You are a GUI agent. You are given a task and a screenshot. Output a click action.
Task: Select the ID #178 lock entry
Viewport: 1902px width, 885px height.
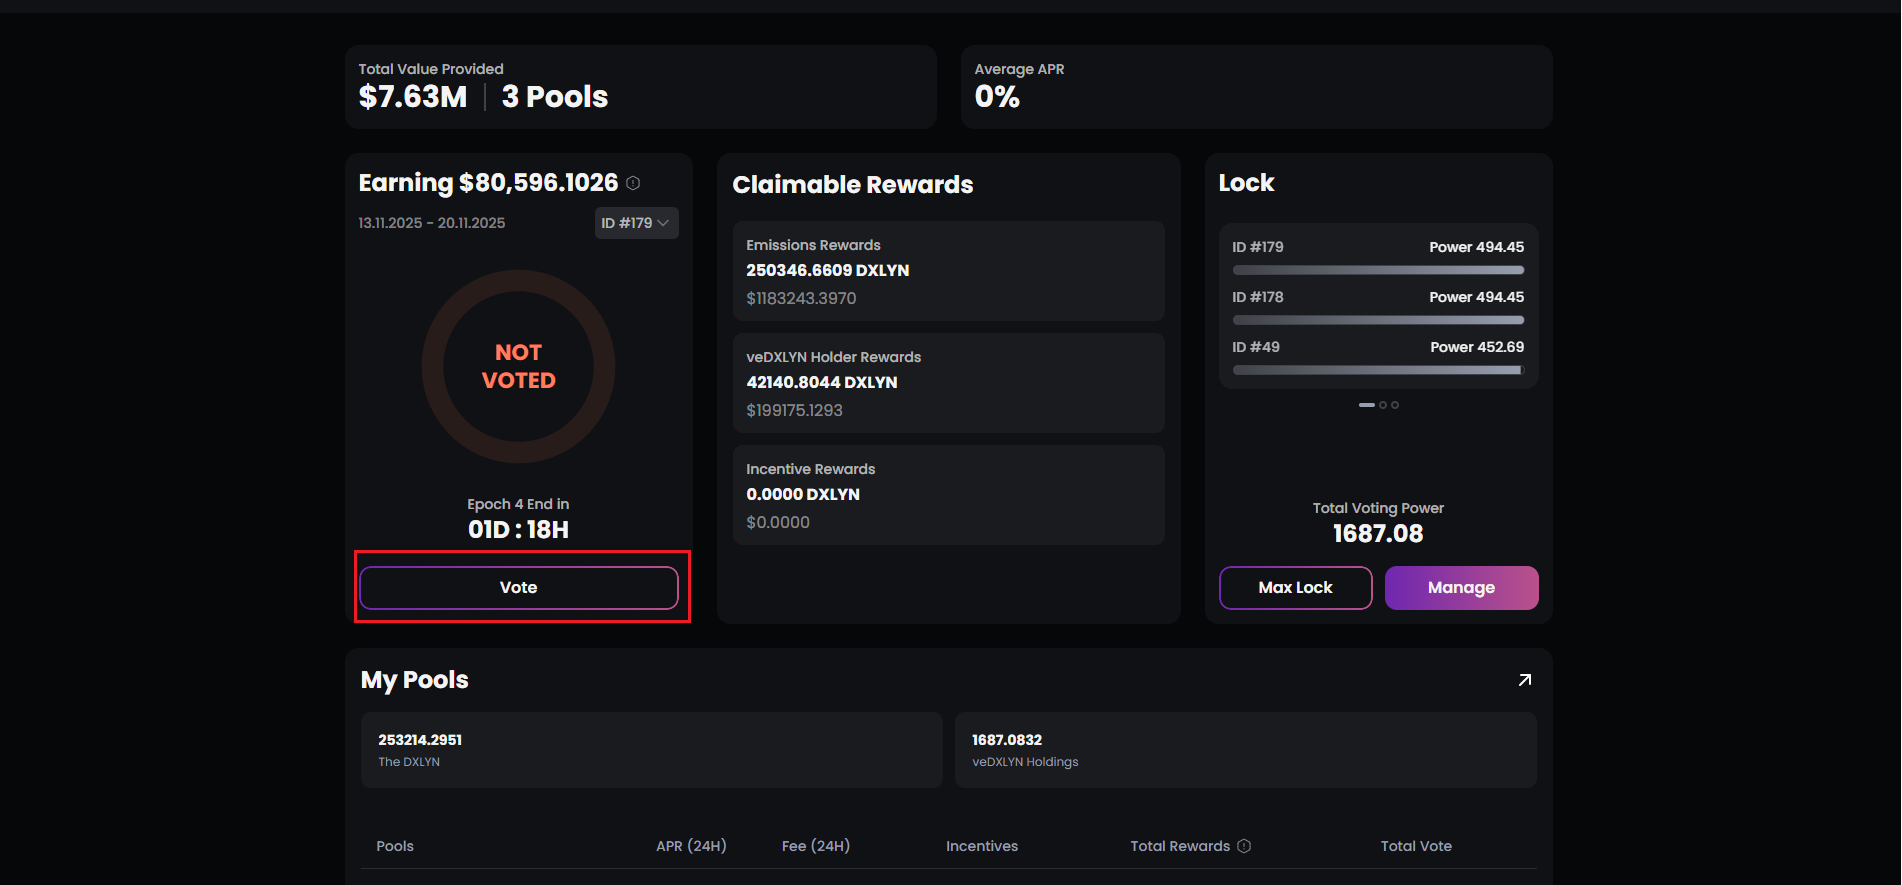tap(1378, 298)
